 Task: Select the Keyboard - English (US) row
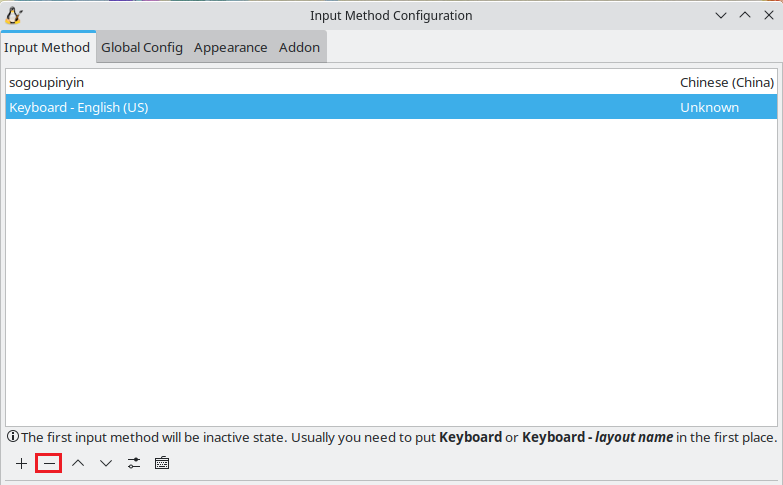(x=392, y=107)
